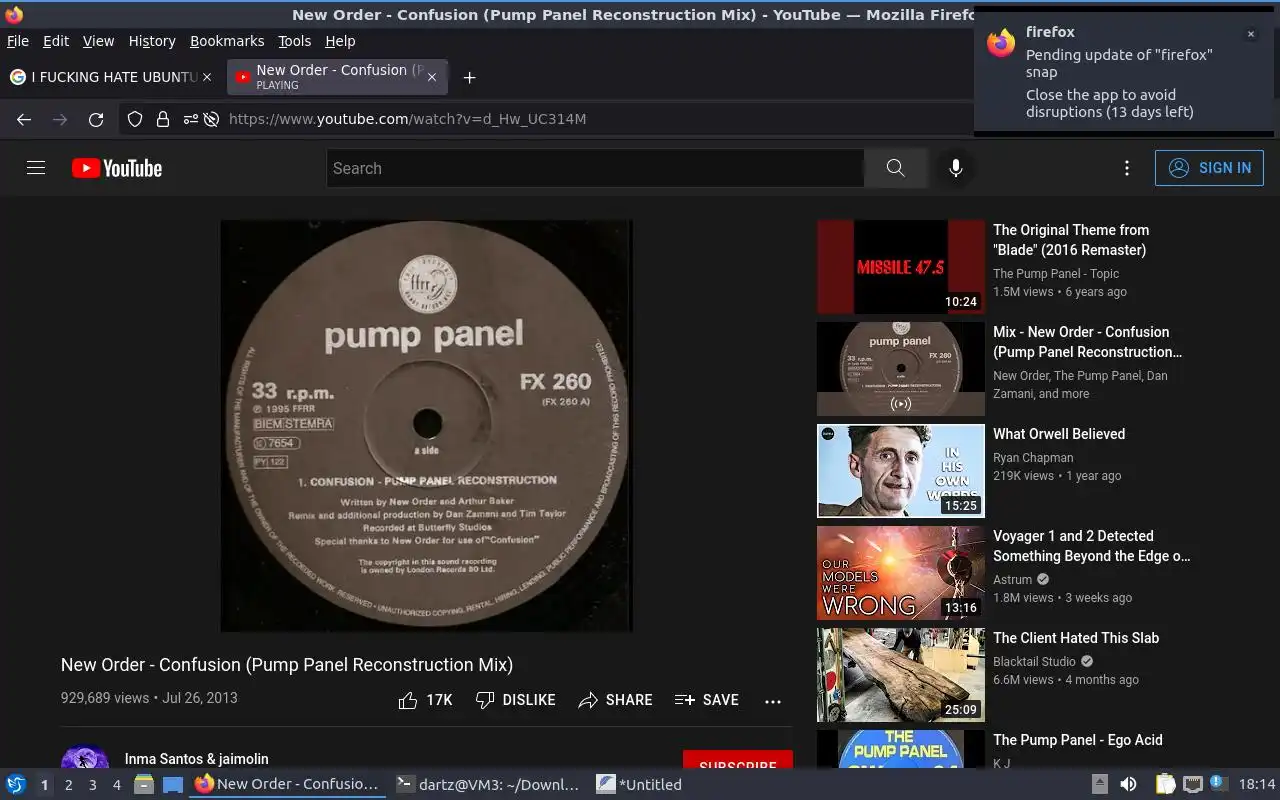Go back with Firefox back arrow
This screenshot has width=1280, height=800.
(x=24, y=119)
